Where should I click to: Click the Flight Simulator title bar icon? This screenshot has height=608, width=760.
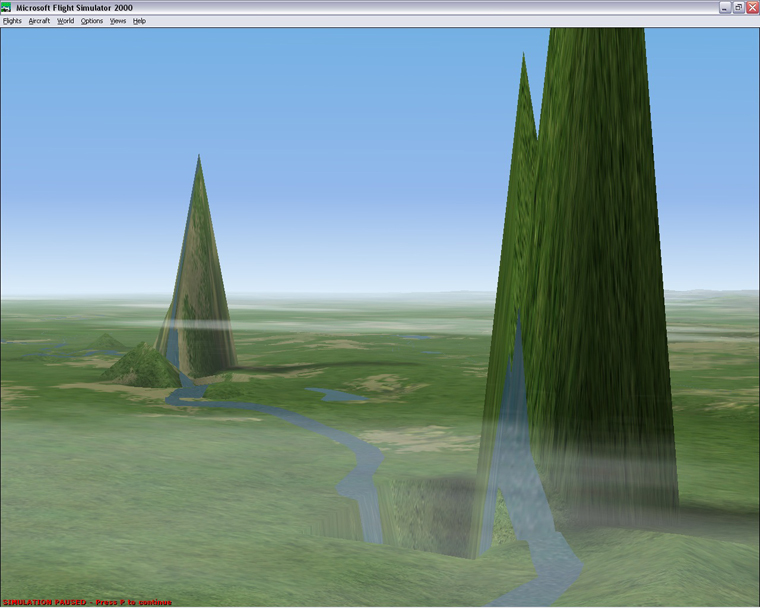(x=6, y=7)
